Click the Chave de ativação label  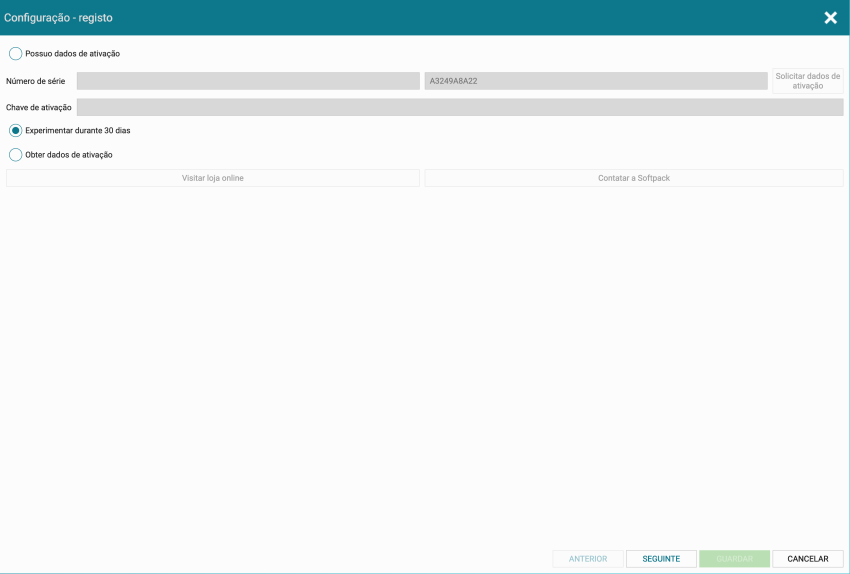pos(39,107)
